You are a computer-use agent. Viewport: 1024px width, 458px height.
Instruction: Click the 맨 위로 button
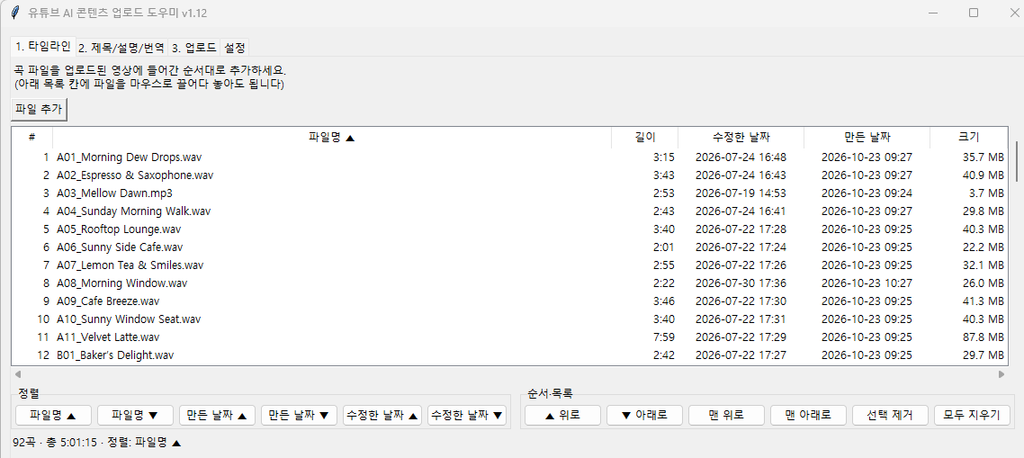(726, 415)
